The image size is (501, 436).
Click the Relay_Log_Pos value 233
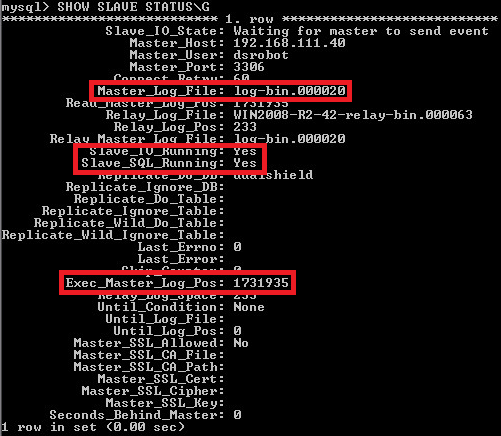[x=245, y=127]
